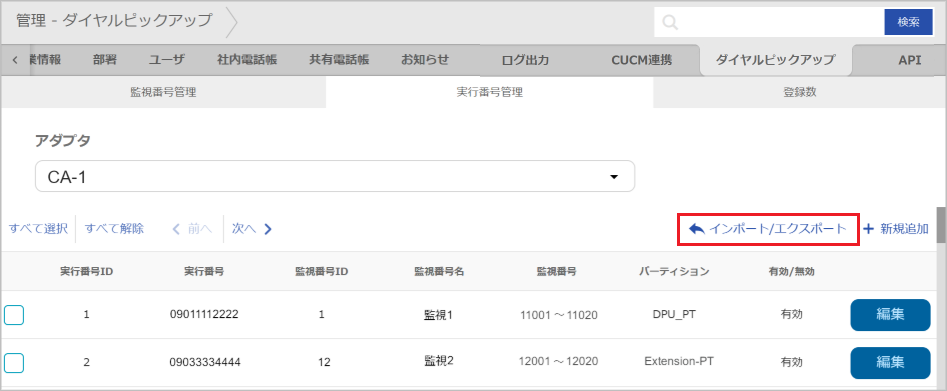Click the 検索 button

point(908,22)
